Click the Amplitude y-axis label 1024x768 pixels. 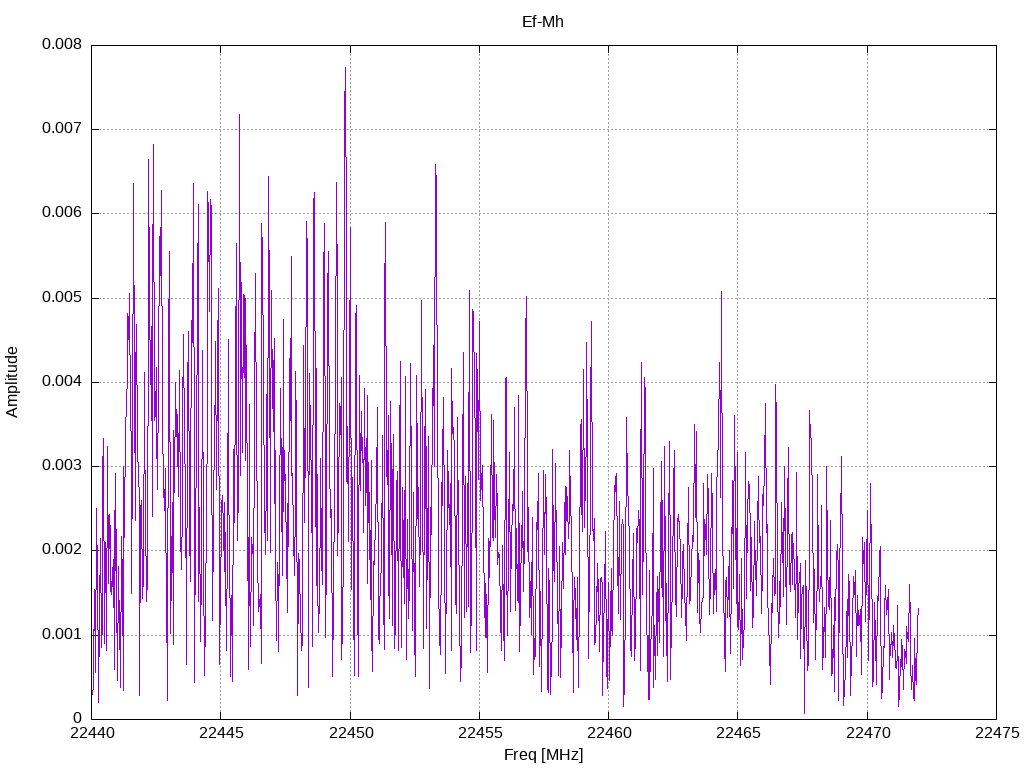point(13,381)
